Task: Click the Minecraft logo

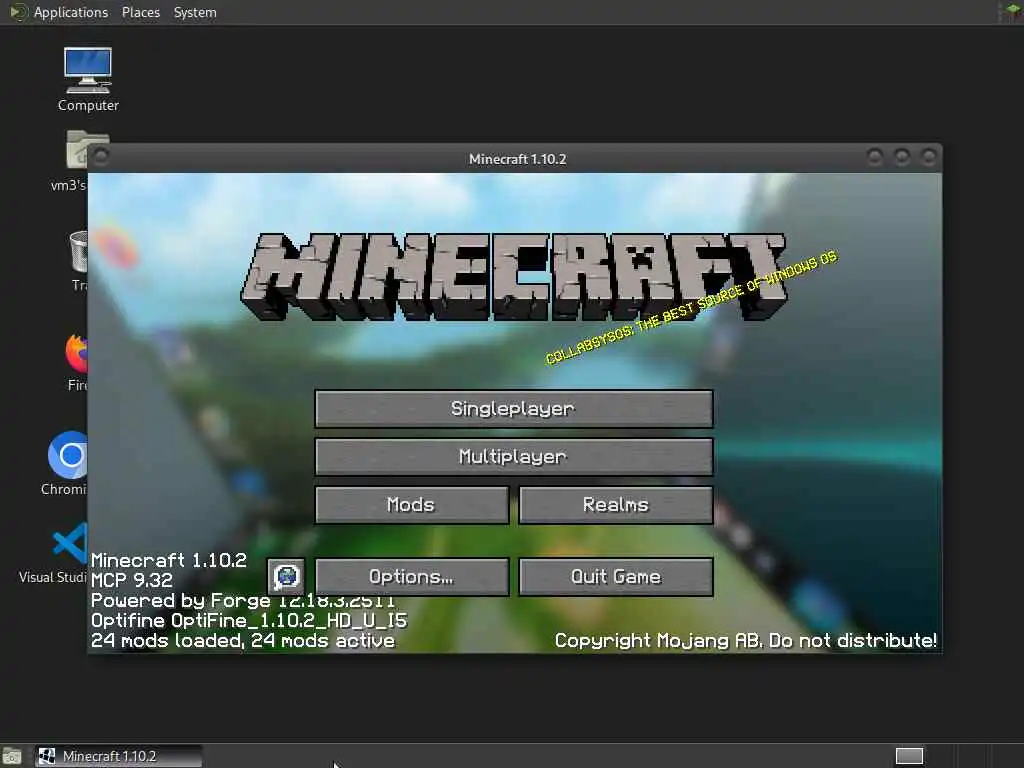Action: point(514,276)
